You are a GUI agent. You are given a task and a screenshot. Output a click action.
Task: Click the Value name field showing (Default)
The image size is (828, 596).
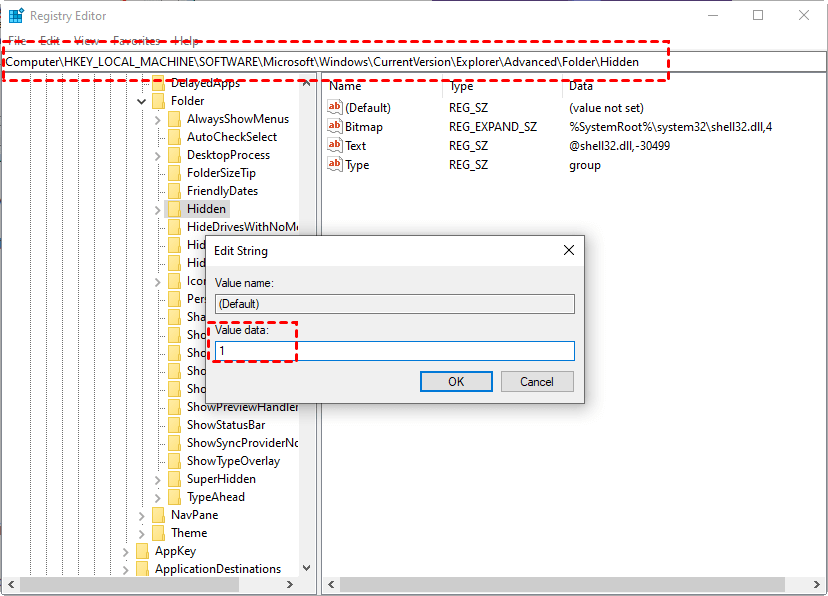[395, 304]
